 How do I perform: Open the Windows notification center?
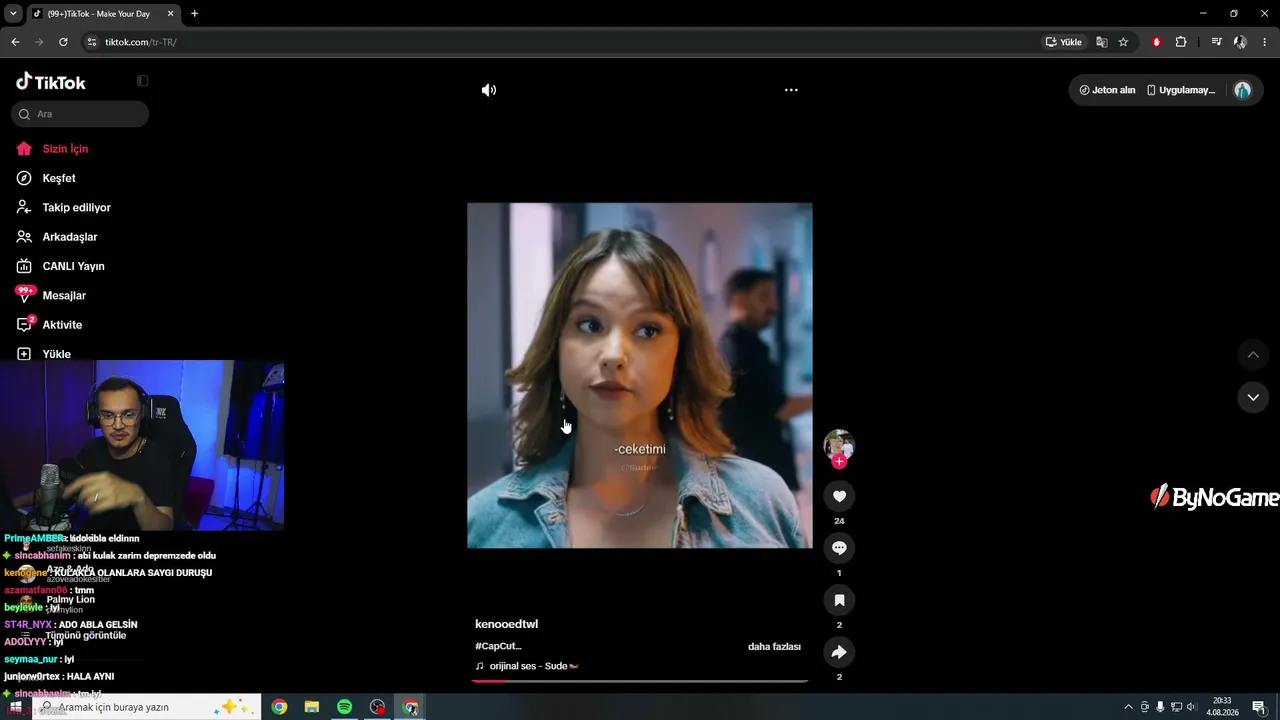point(1258,707)
